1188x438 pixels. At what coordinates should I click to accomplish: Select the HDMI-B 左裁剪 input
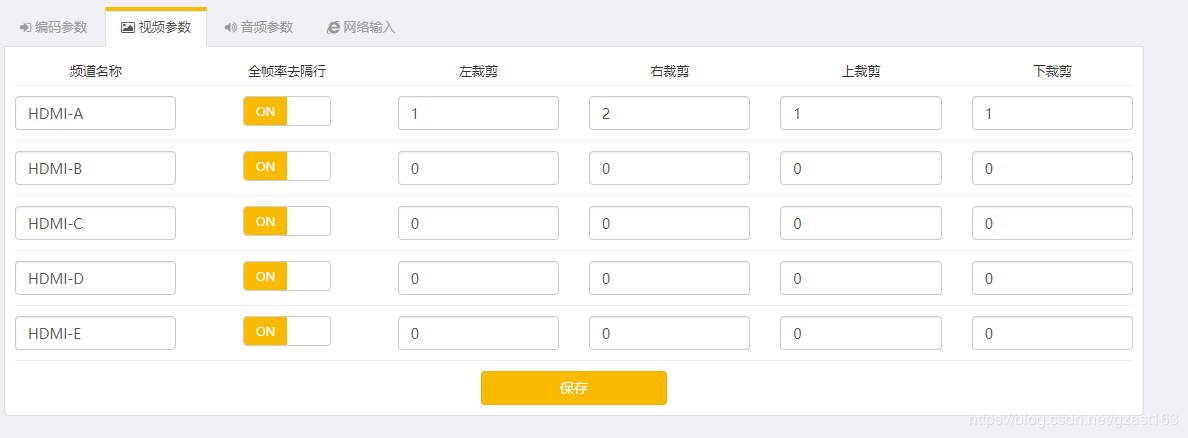(478, 168)
